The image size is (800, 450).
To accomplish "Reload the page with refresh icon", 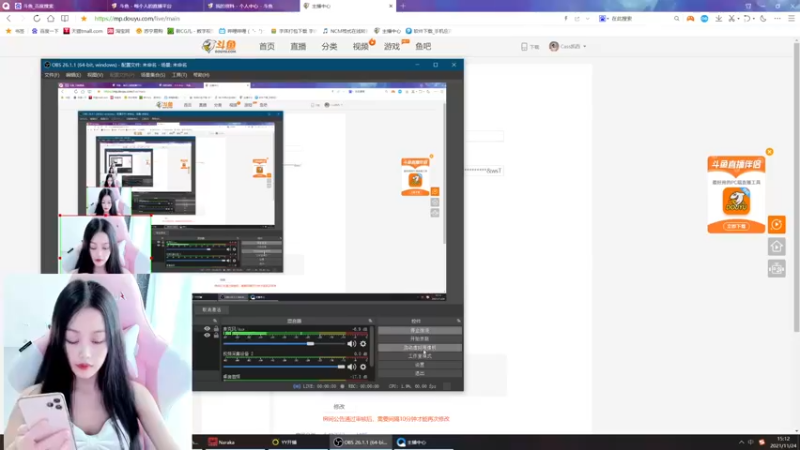I will [x=37, y=18].
